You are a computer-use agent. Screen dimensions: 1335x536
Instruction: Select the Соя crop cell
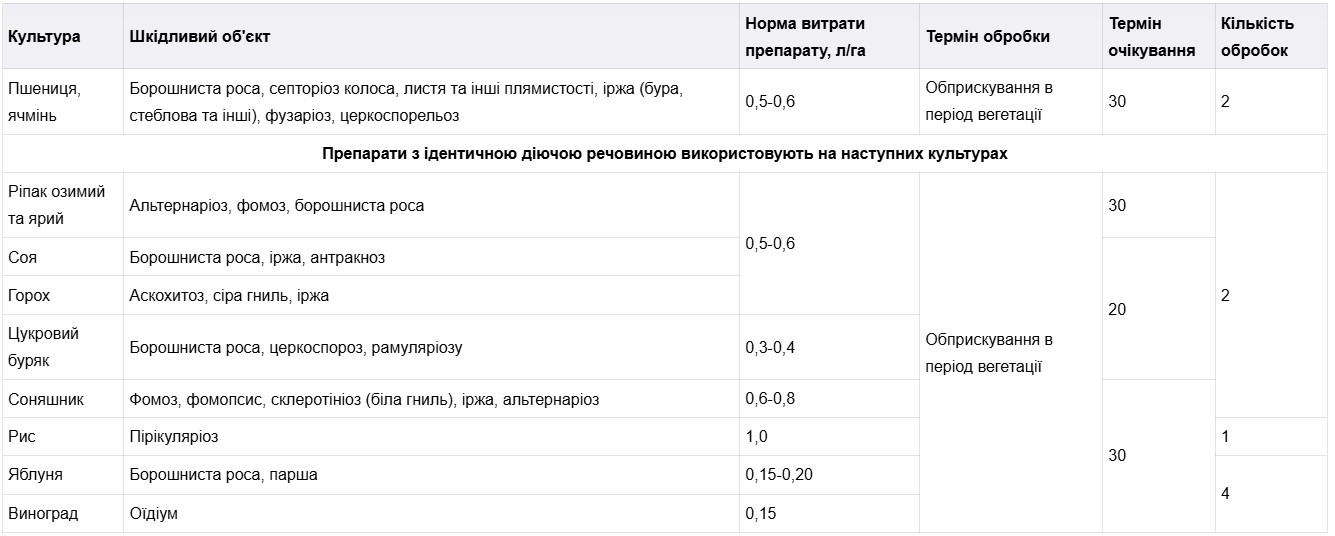23,257
